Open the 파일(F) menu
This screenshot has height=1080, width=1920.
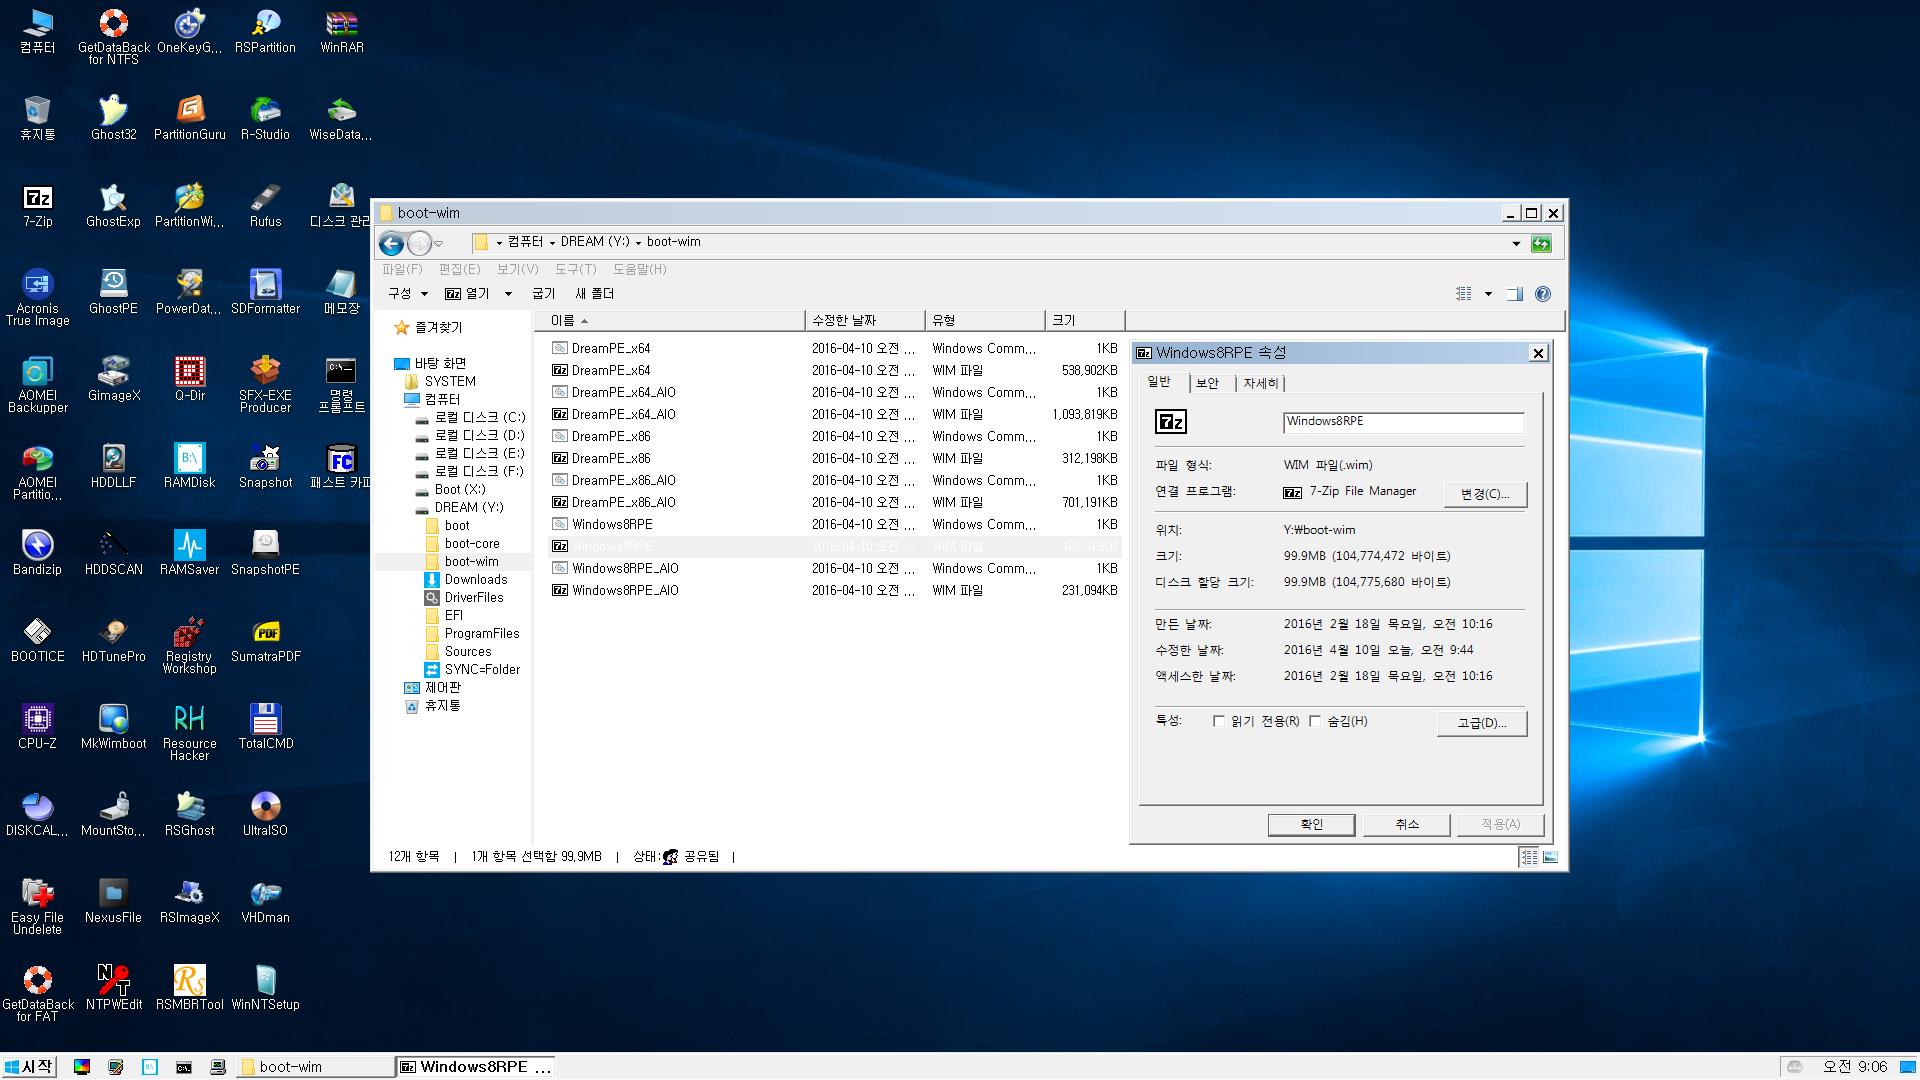[x=402, y=269]
